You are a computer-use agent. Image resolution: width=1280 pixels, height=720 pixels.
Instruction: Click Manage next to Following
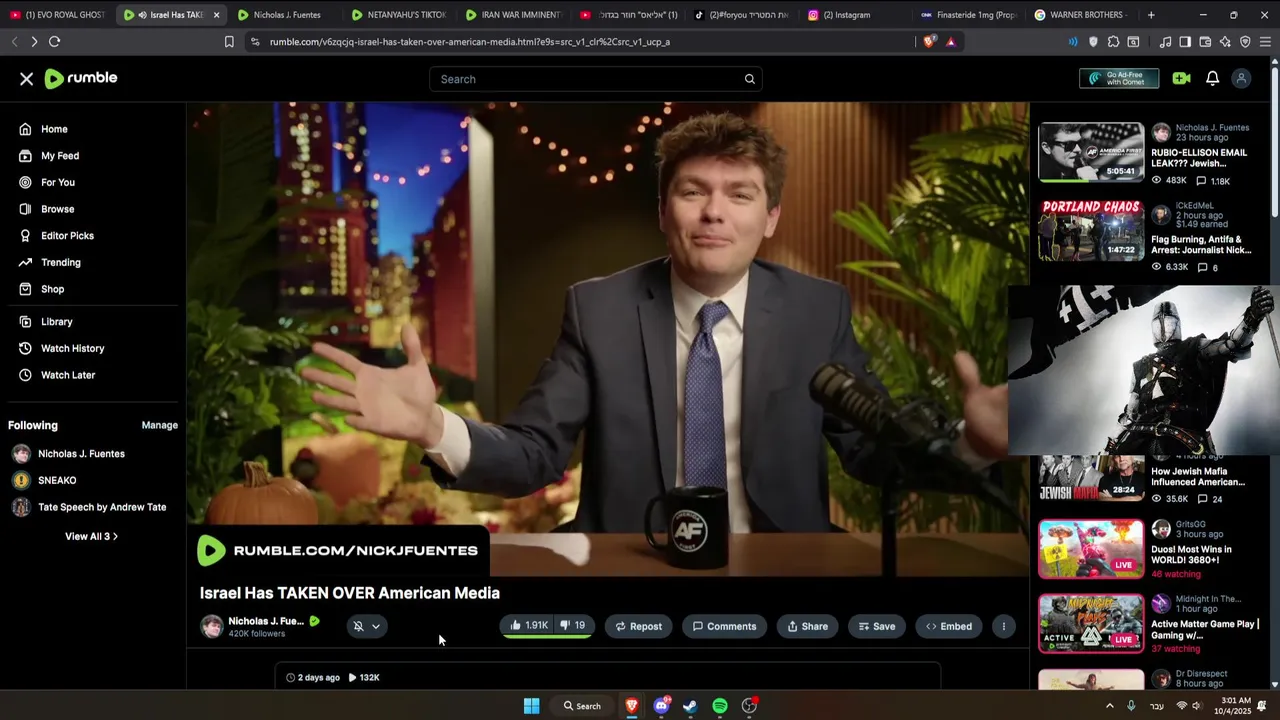[x=159, y=425]
